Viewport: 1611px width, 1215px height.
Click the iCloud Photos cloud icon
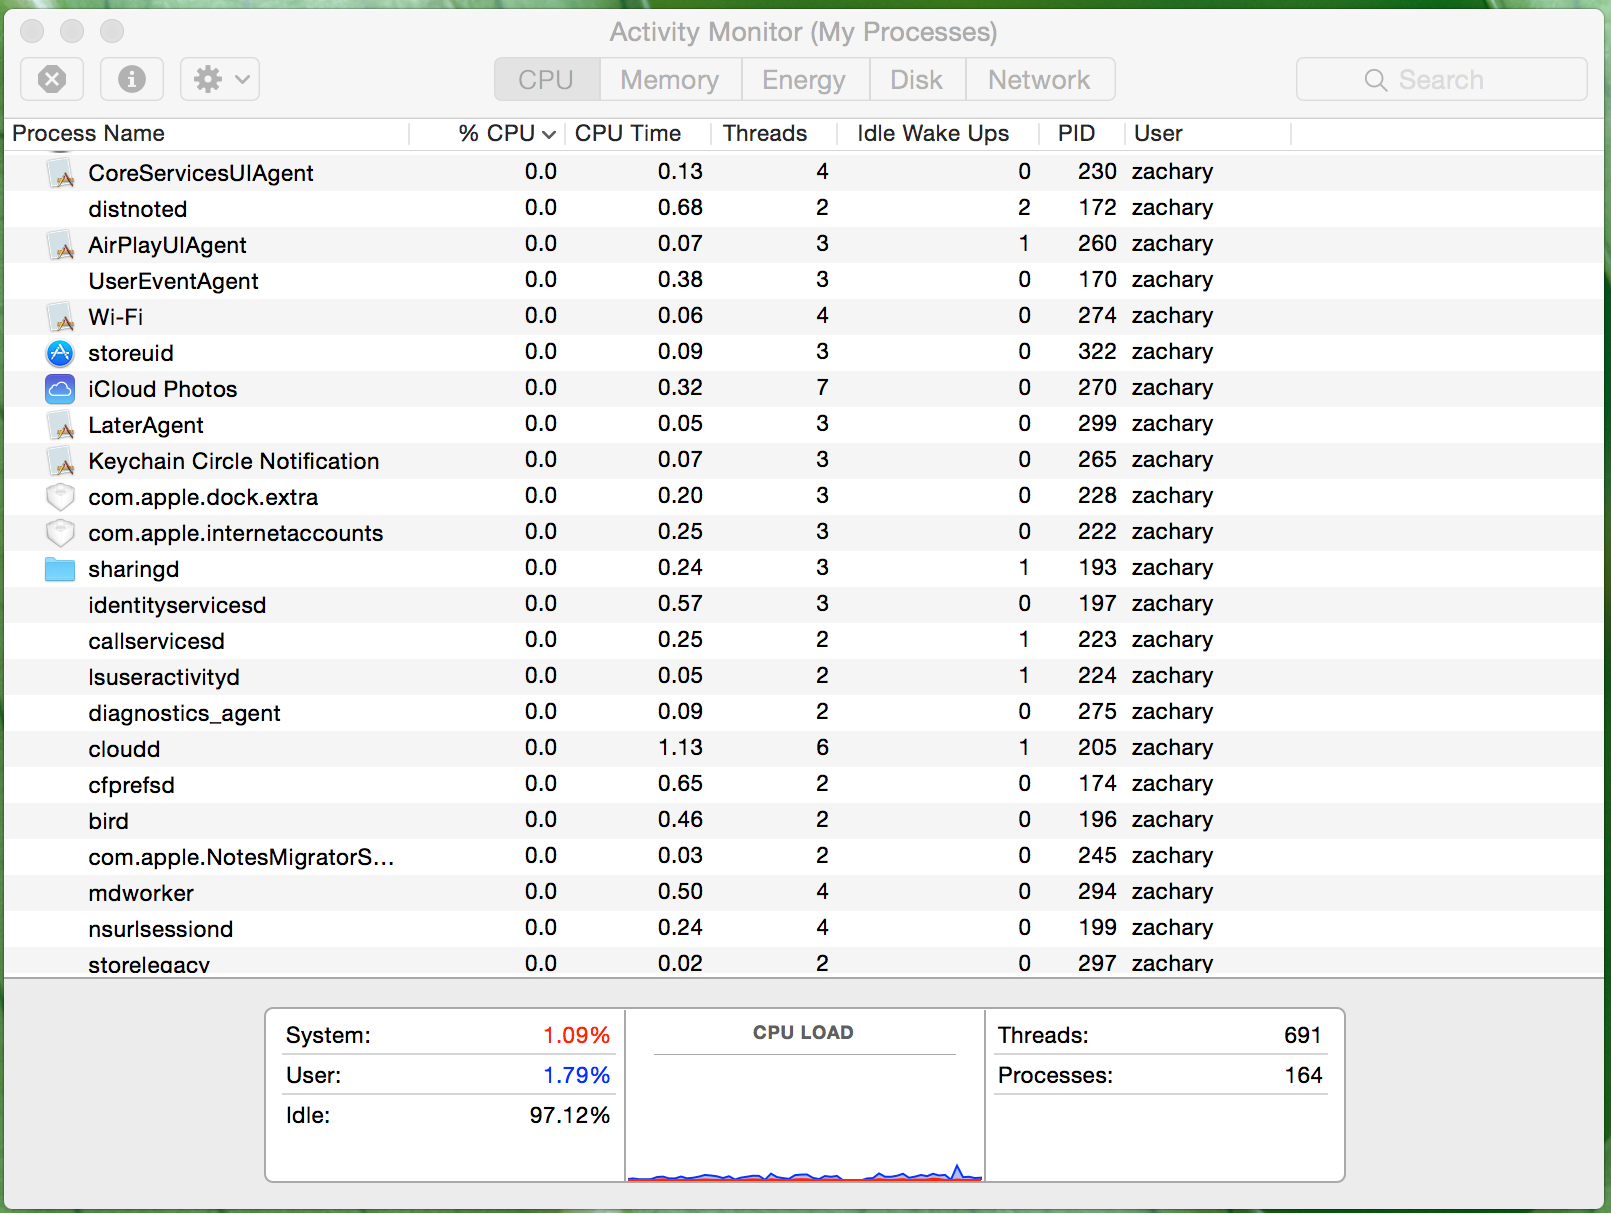(61, 389)
